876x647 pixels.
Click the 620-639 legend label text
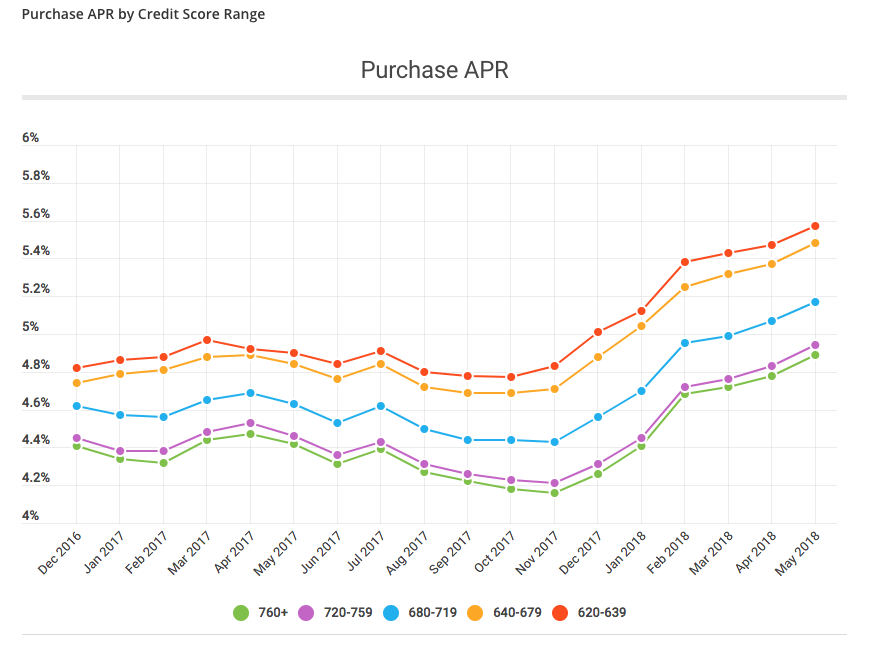pyautogui.click(x=602, y=612)
